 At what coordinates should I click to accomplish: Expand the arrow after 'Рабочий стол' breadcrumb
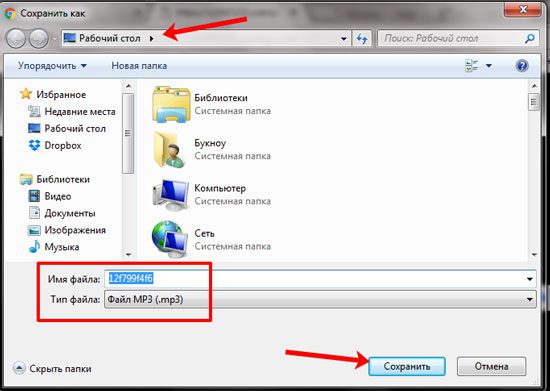[152, 38]
